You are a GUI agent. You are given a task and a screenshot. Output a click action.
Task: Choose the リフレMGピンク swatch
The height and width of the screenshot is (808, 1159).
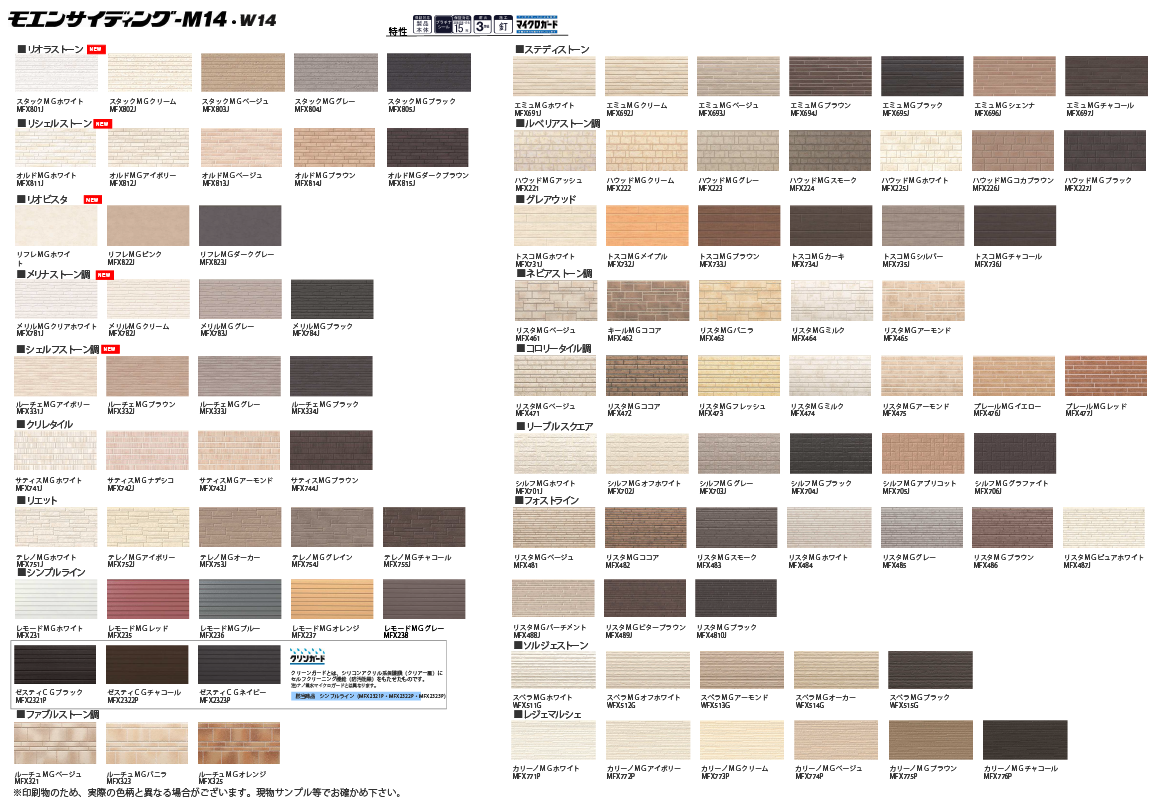(x=148, y=225)
